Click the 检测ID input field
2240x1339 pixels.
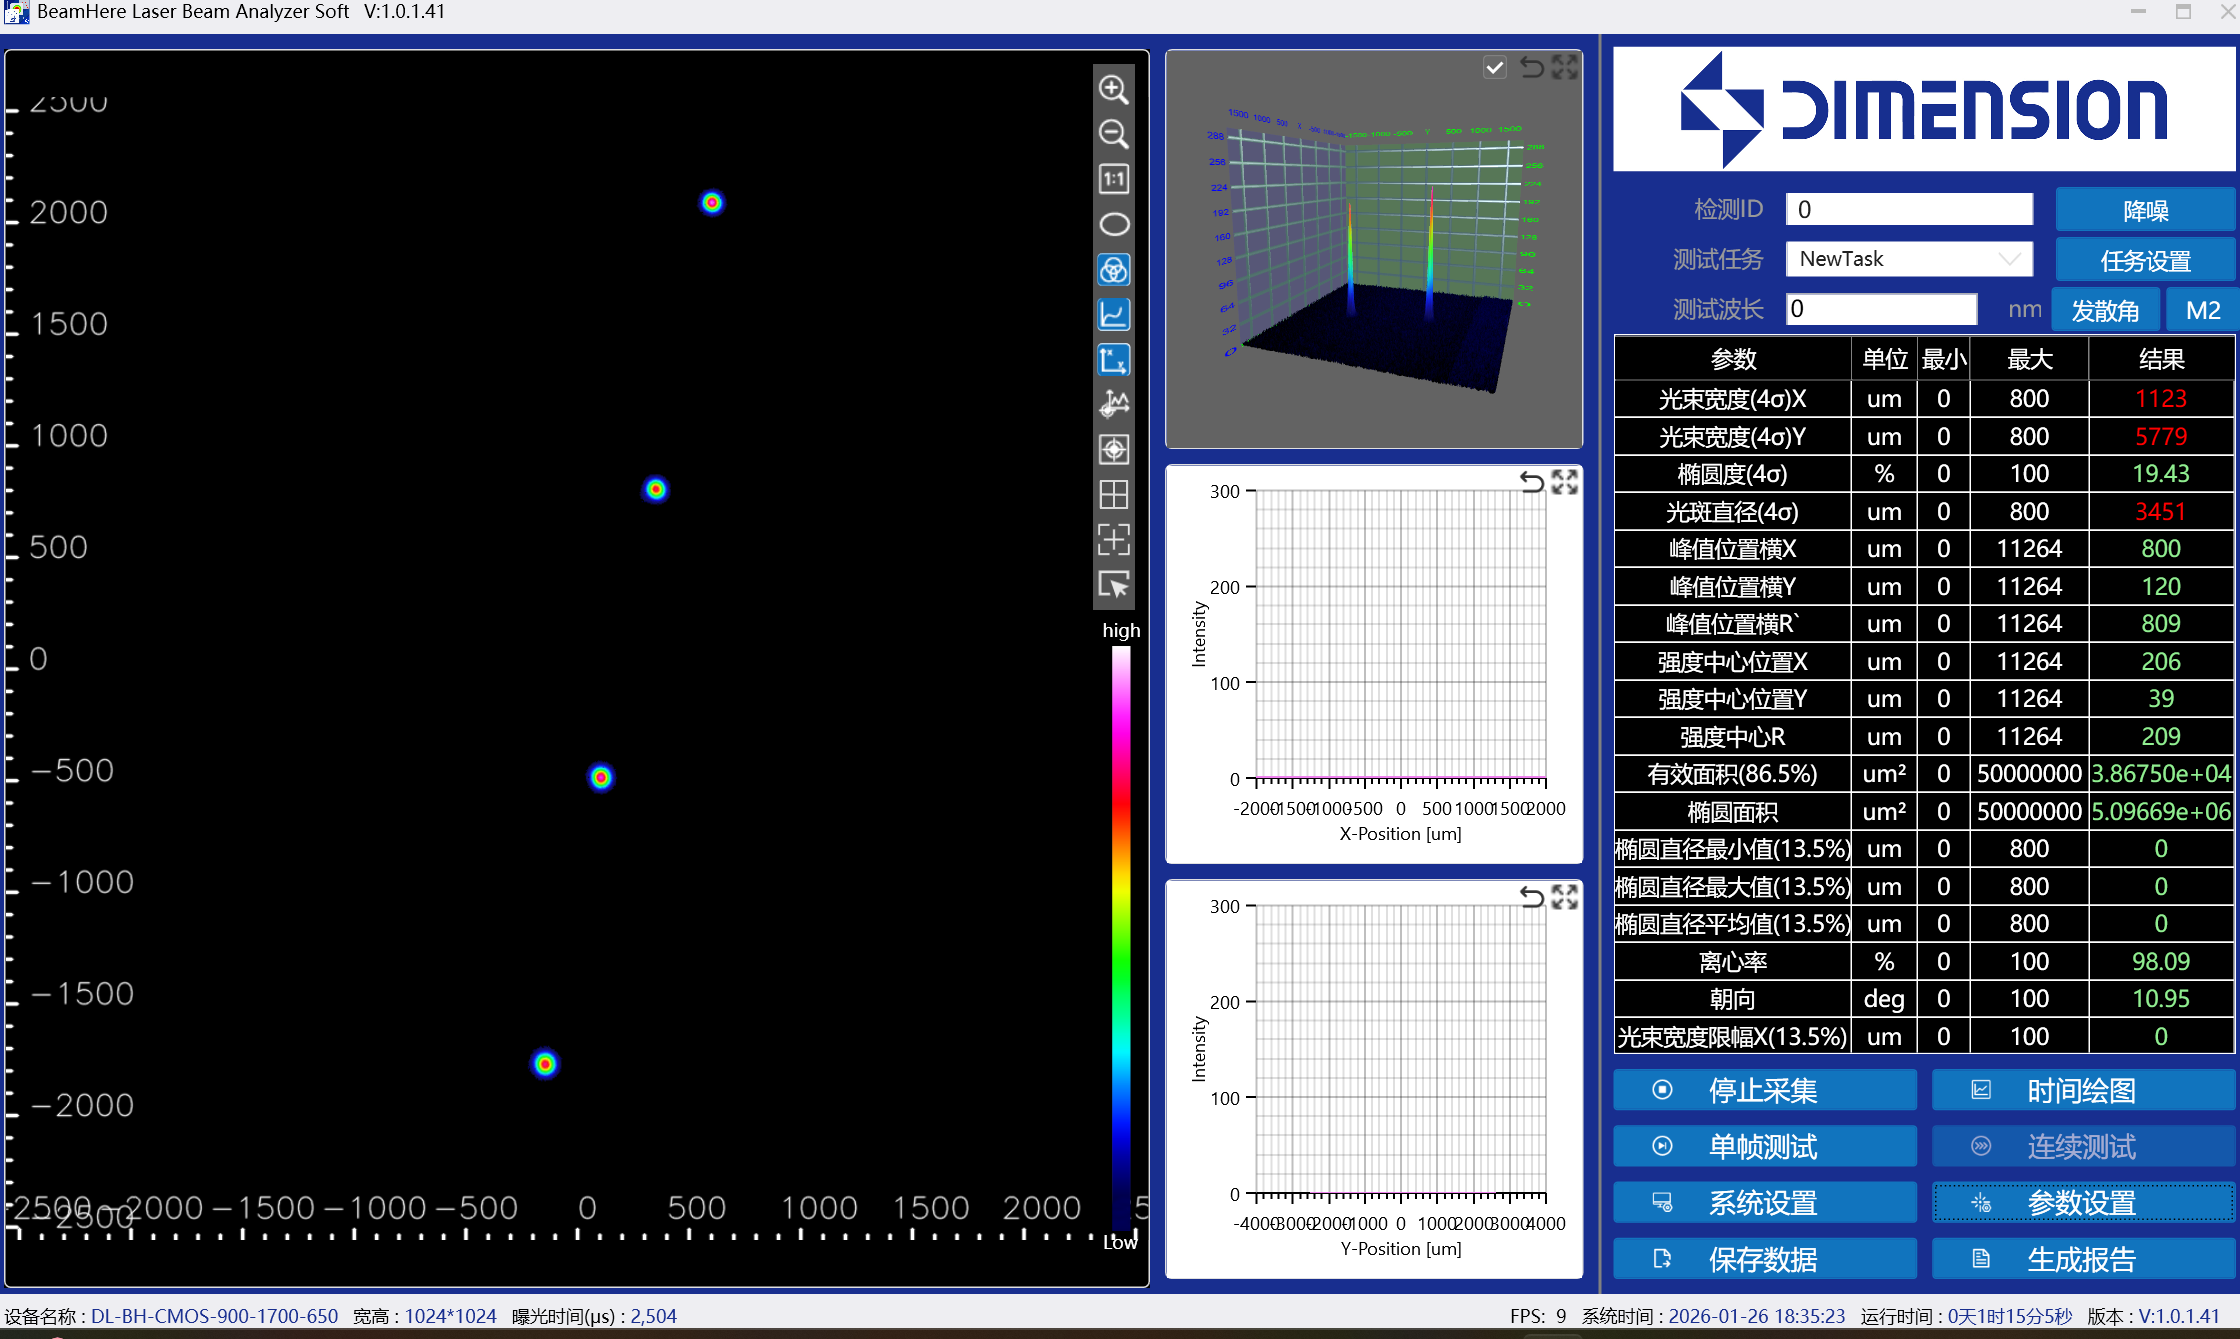[1908, 209]
